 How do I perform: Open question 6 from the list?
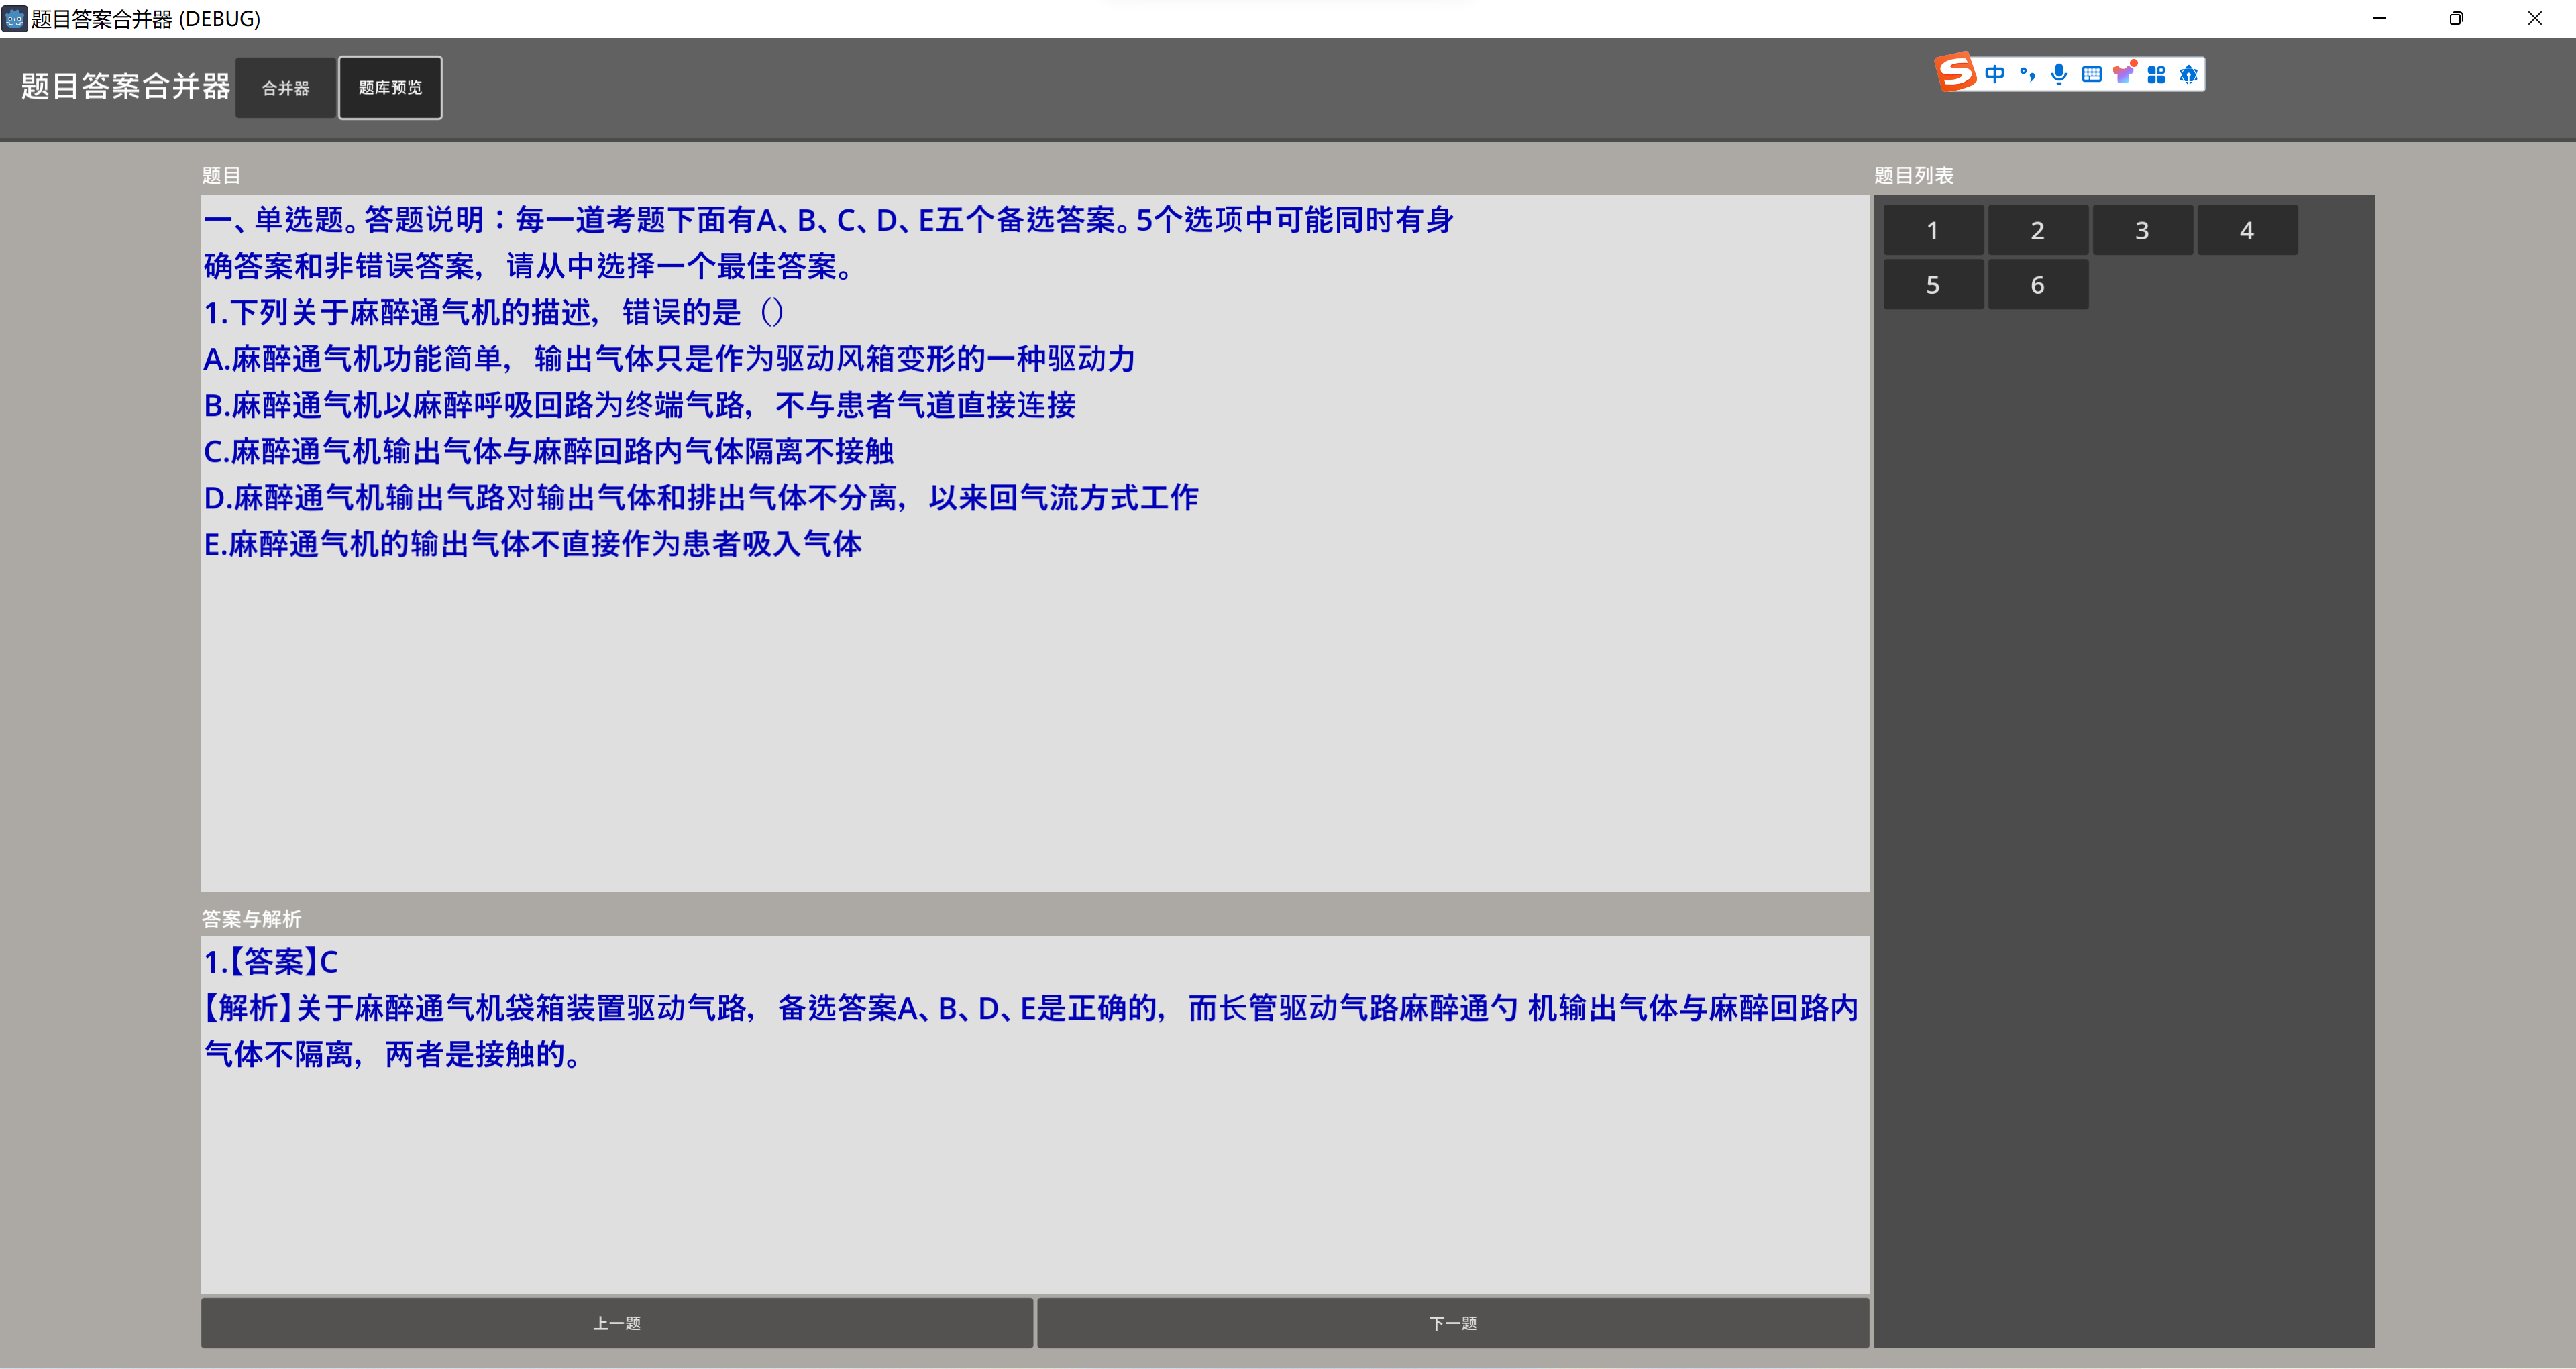(x=2037, y=285)
